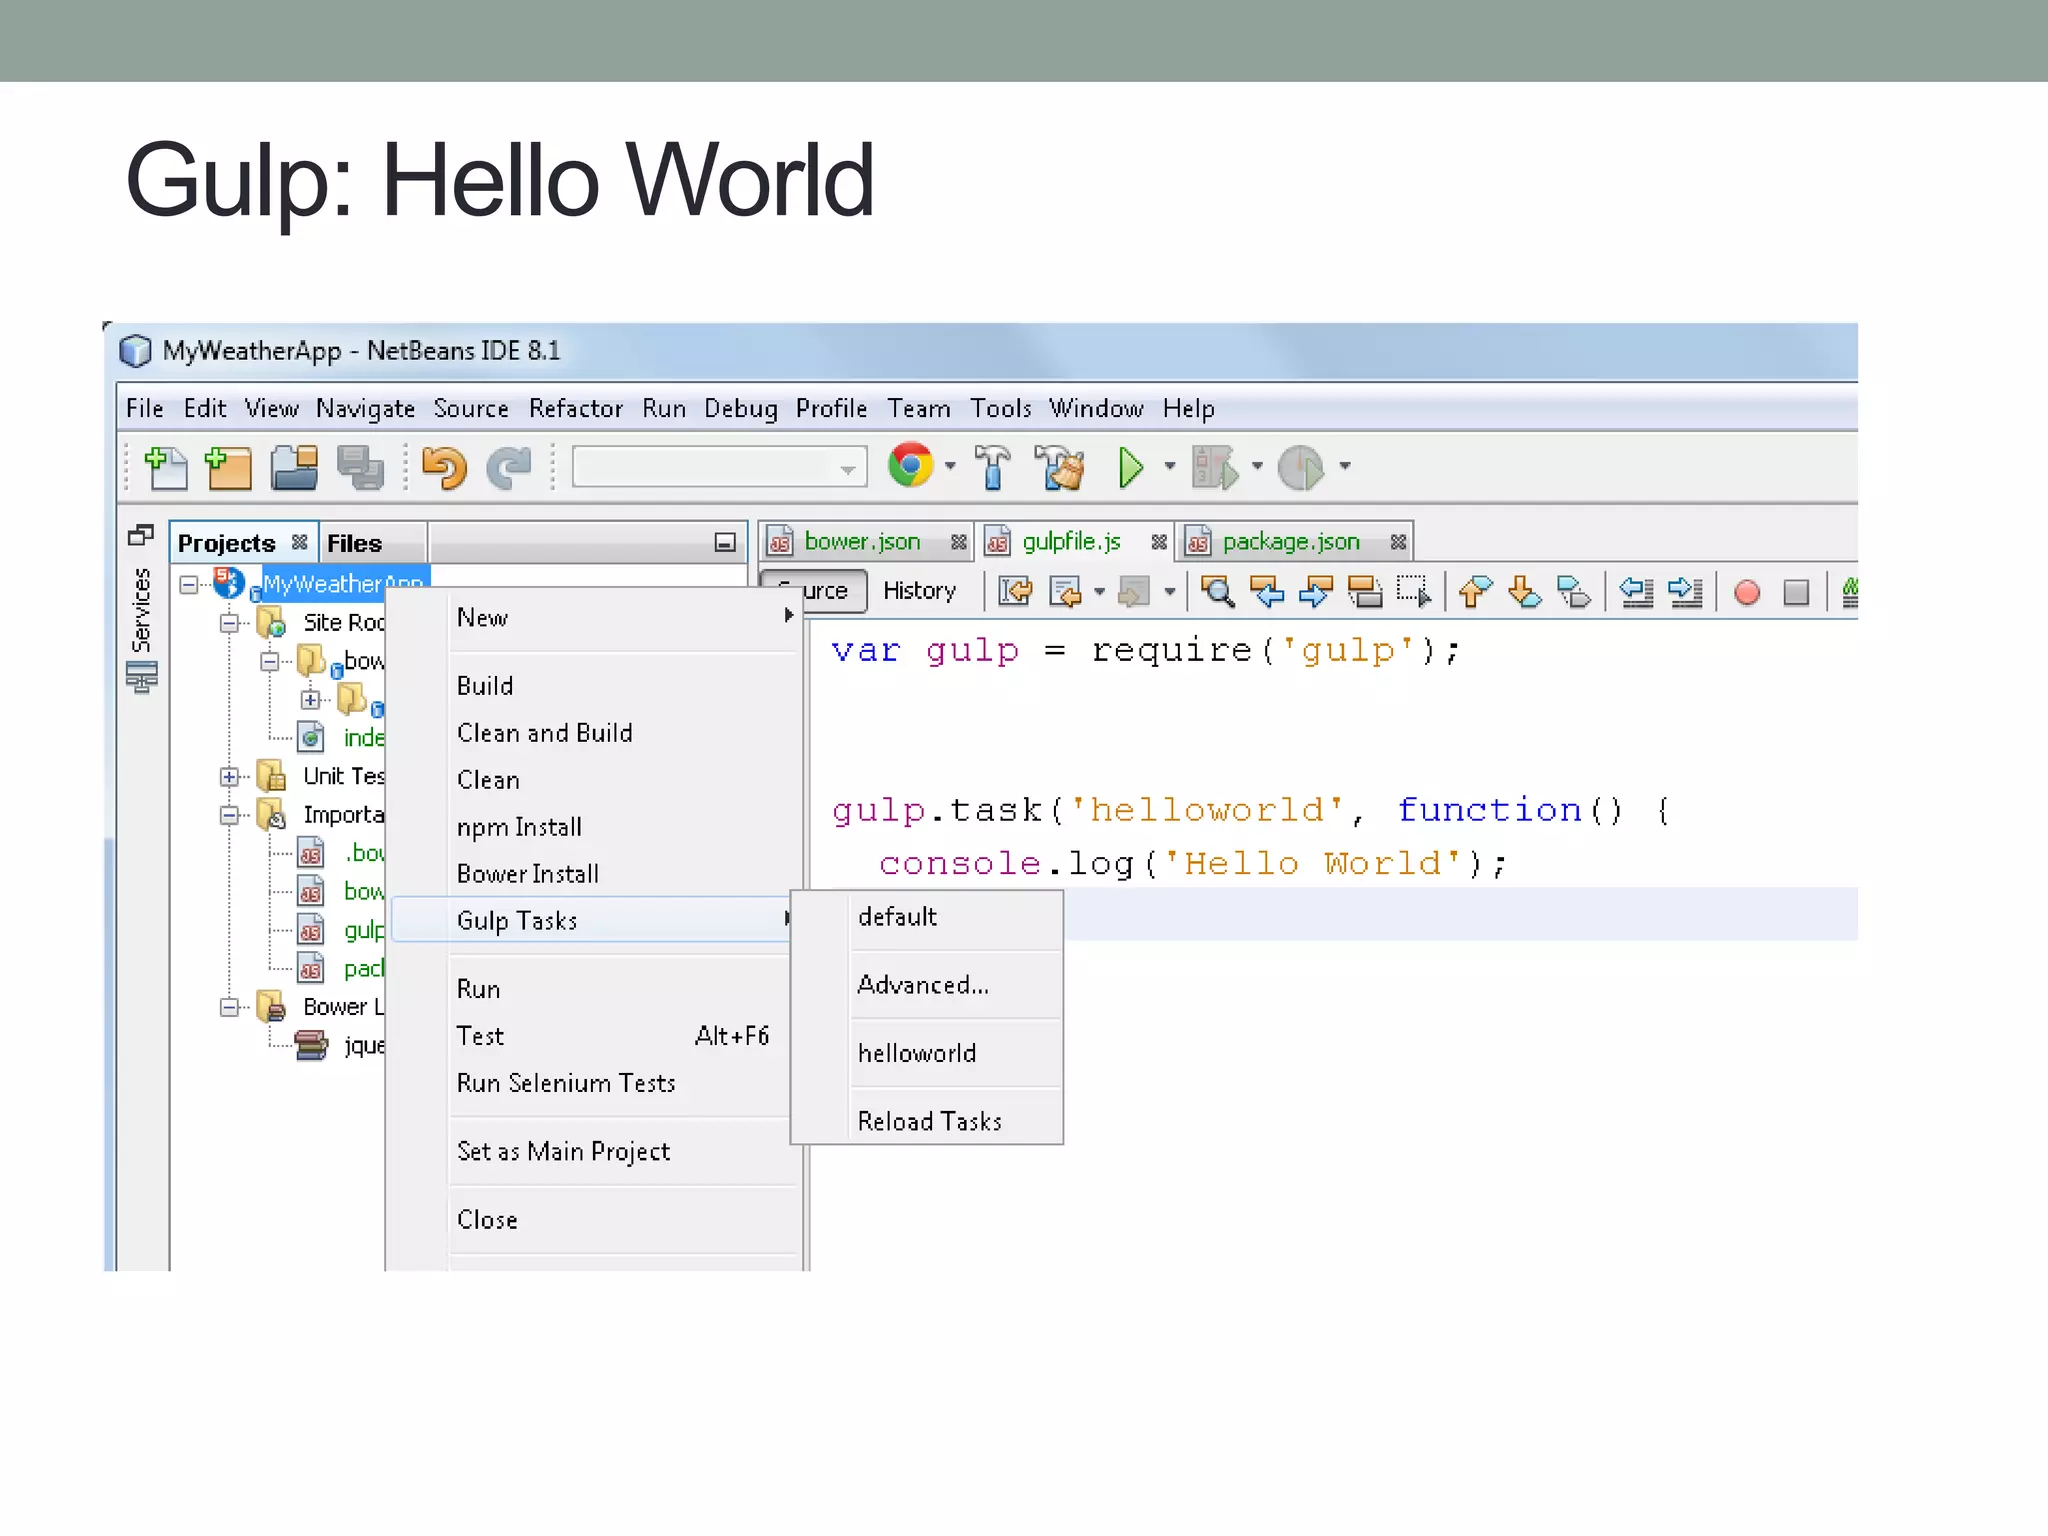Choose Run Selenium Tests in context menu
The width and height of the screenshot is (2048, 1536).
click(x=566, y=1083)
